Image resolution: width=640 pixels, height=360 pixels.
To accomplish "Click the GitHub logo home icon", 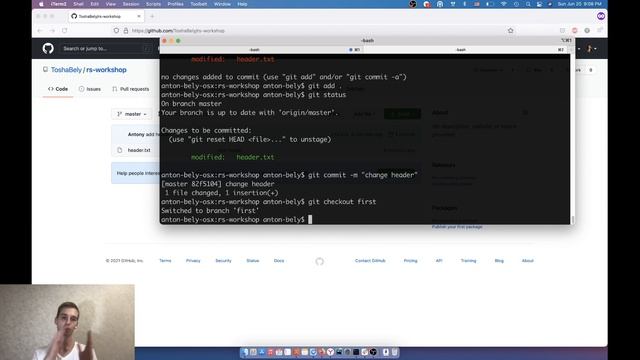I will coord(48,49).
